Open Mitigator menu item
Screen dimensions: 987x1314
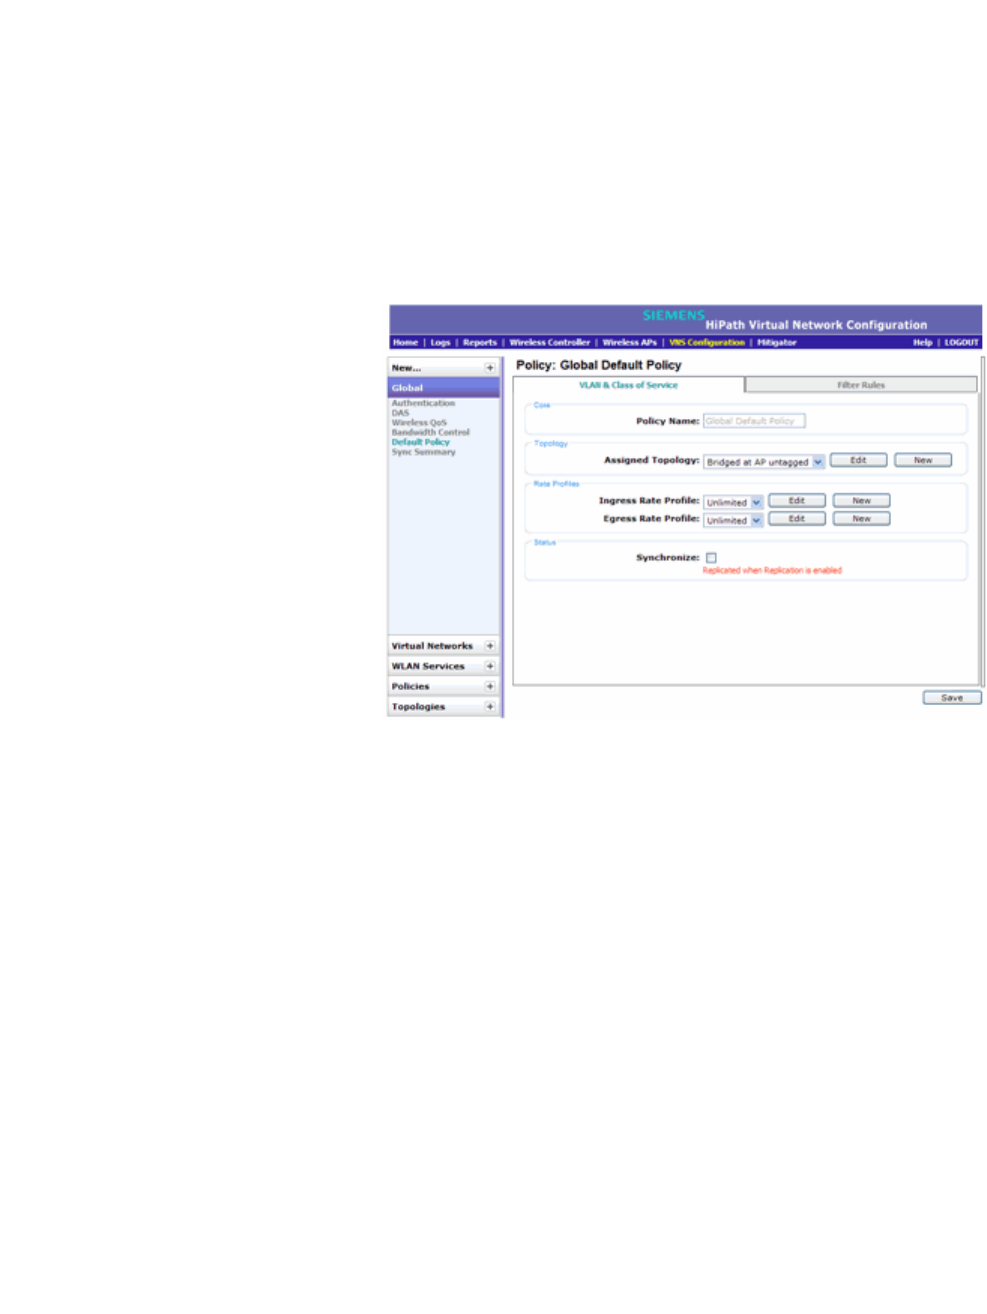click(776, 342)
